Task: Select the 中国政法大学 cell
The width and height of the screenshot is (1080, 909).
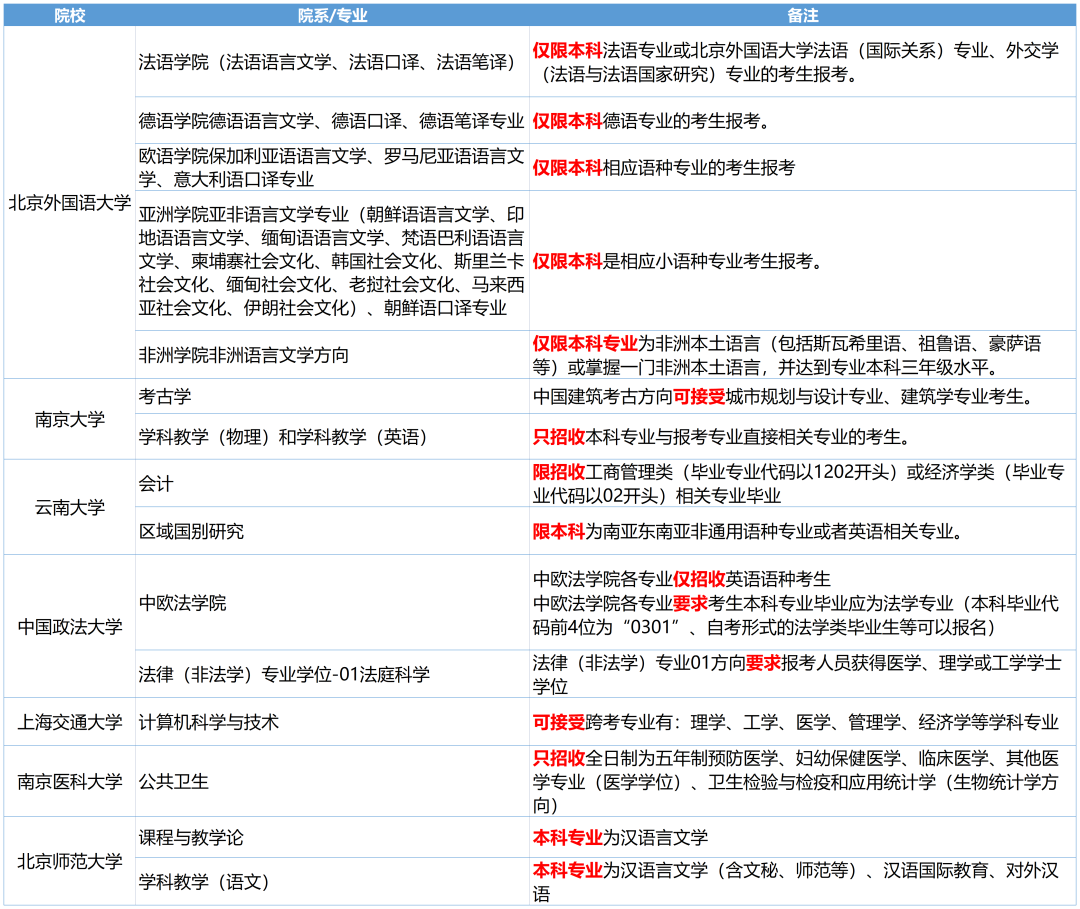Action: [70, 626]
